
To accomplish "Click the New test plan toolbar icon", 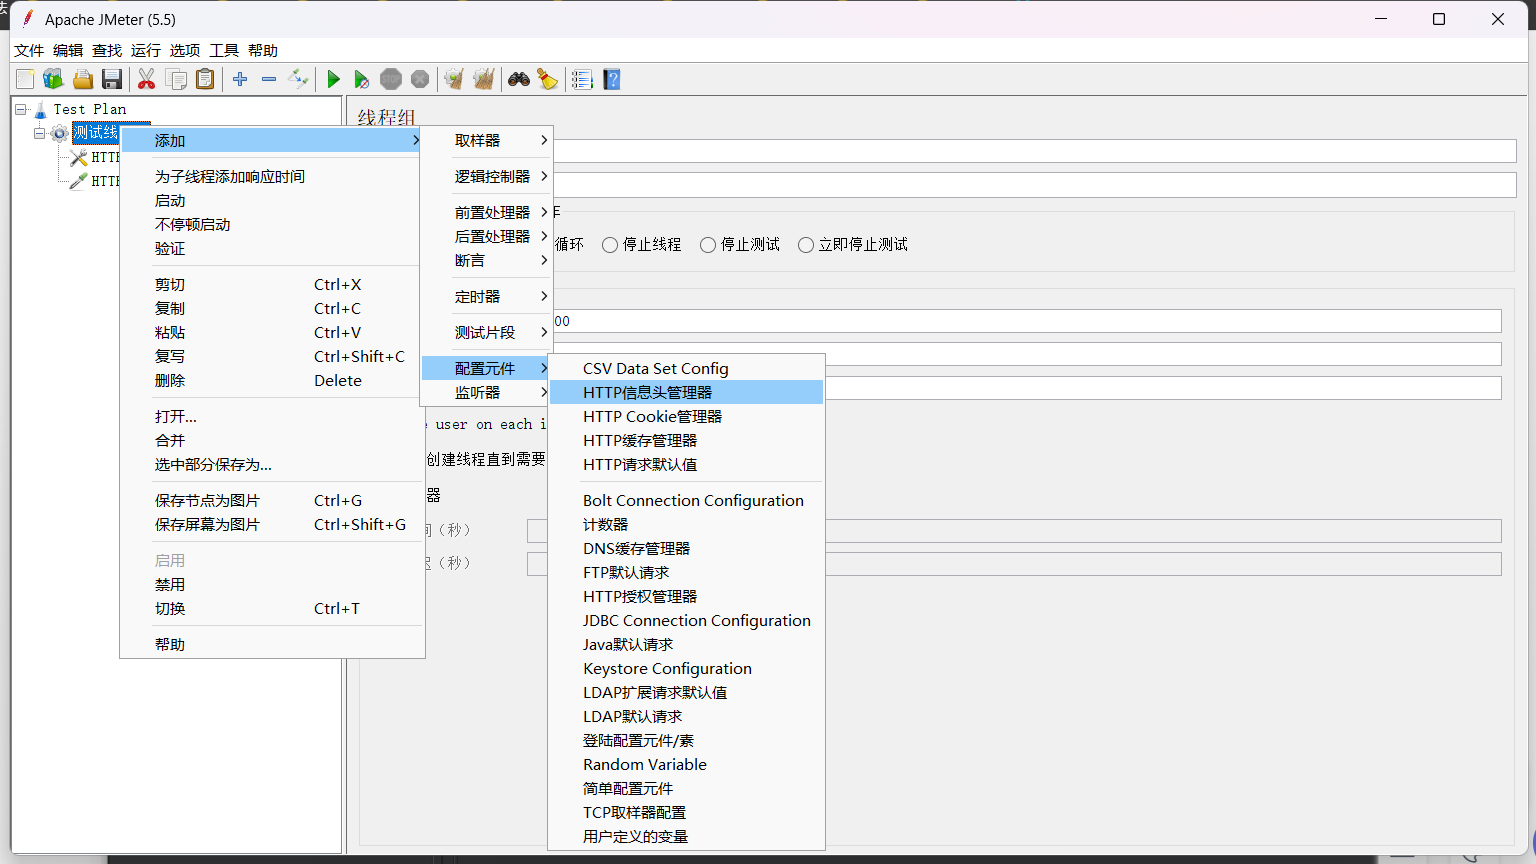I will [x=25, y=79].
